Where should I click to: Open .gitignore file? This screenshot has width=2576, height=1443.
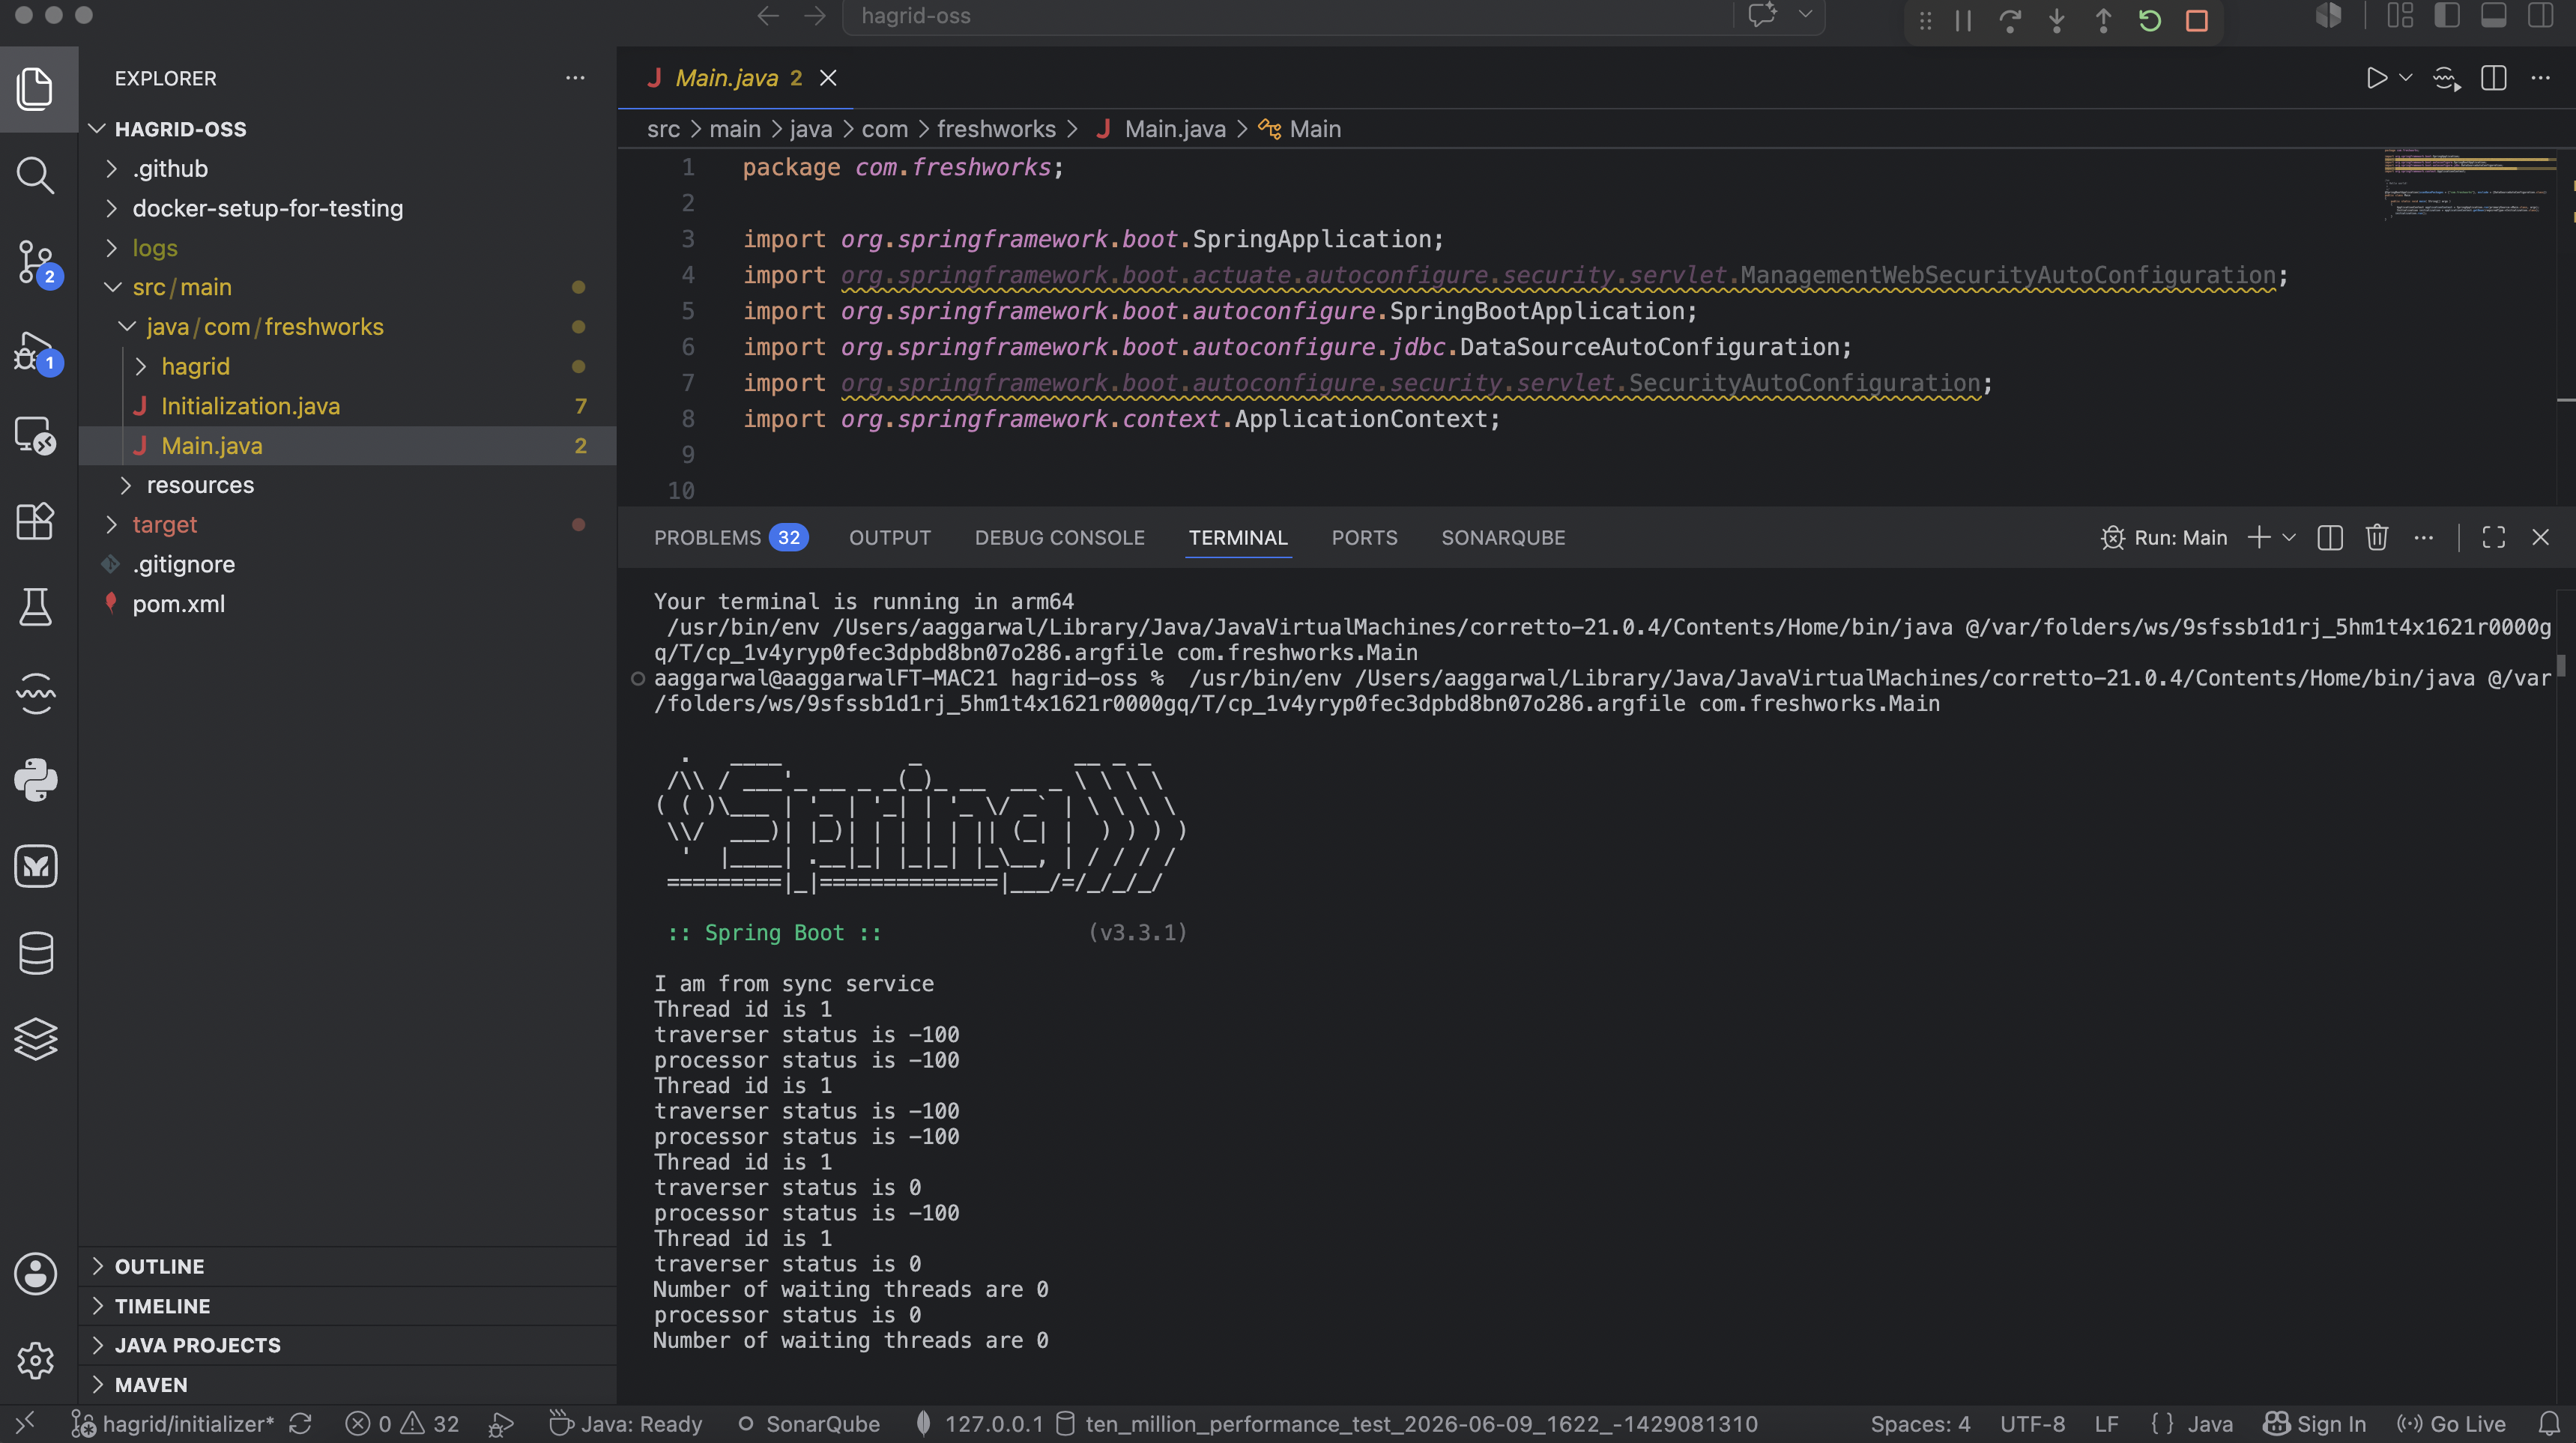click(x=347, y=564)
